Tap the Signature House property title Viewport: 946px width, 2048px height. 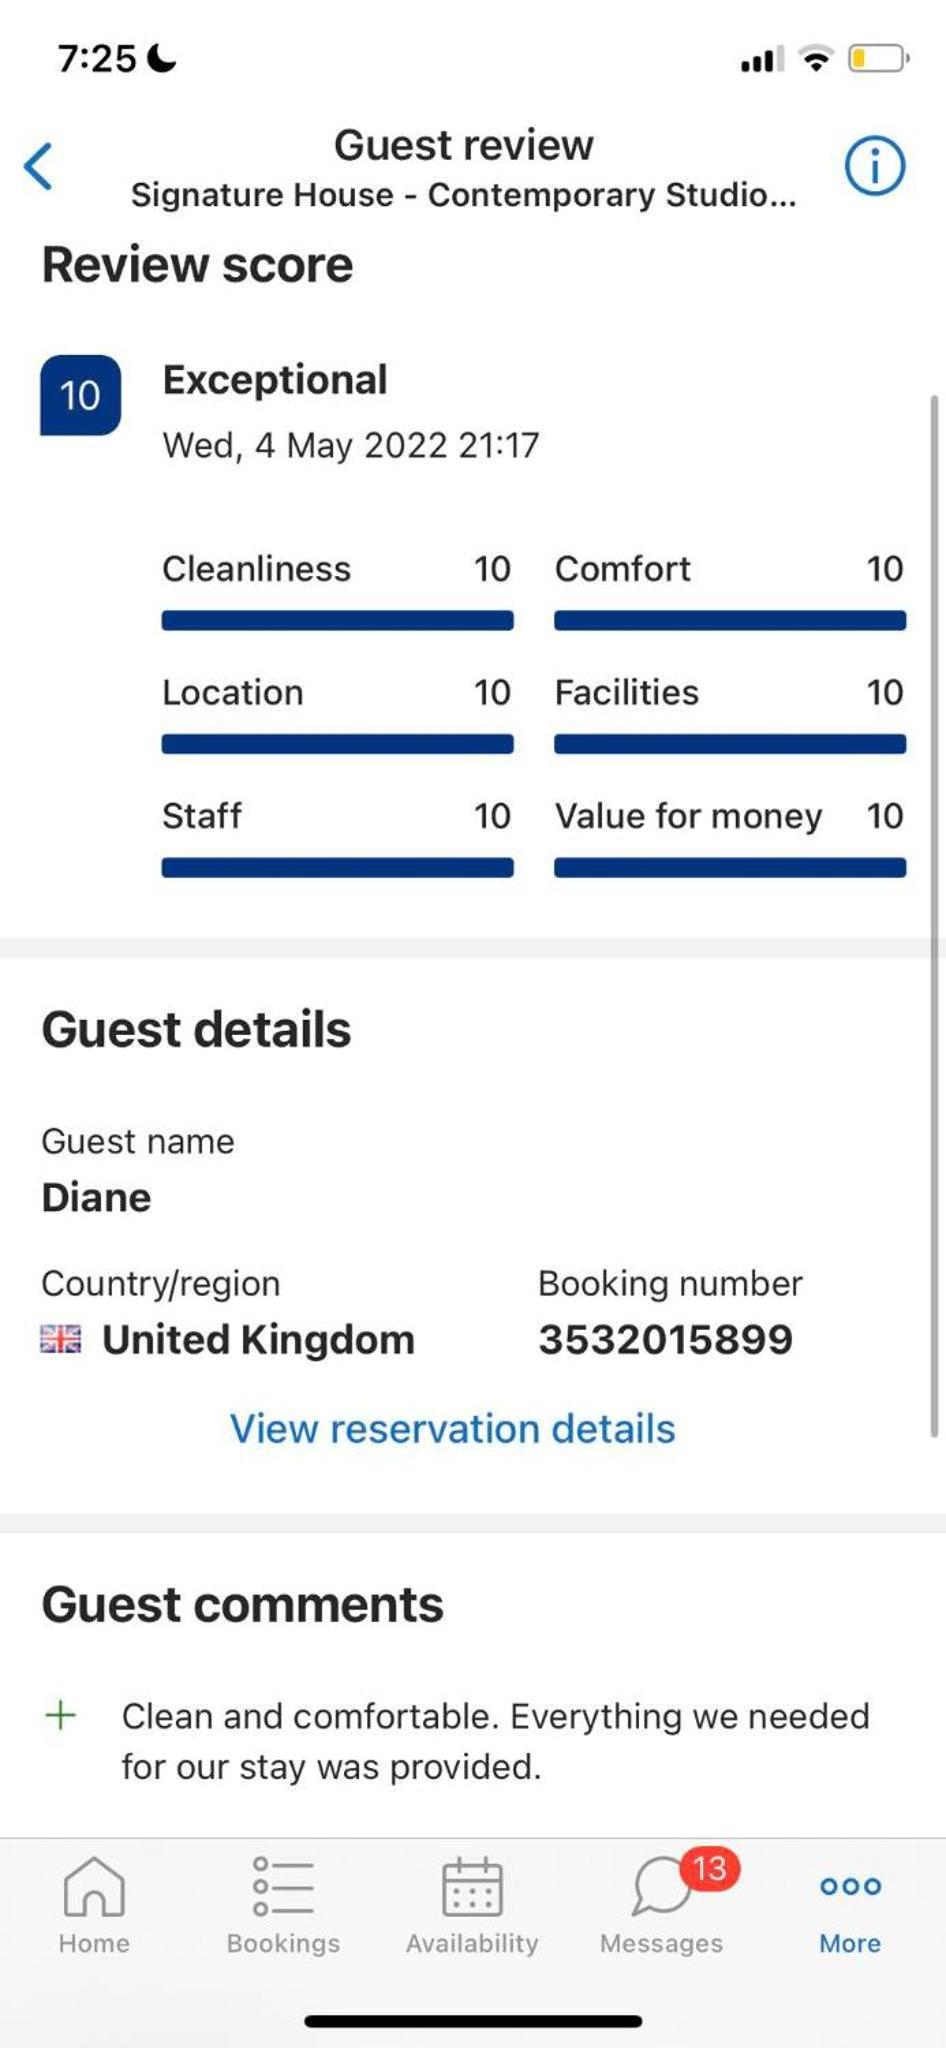(464, 194)
